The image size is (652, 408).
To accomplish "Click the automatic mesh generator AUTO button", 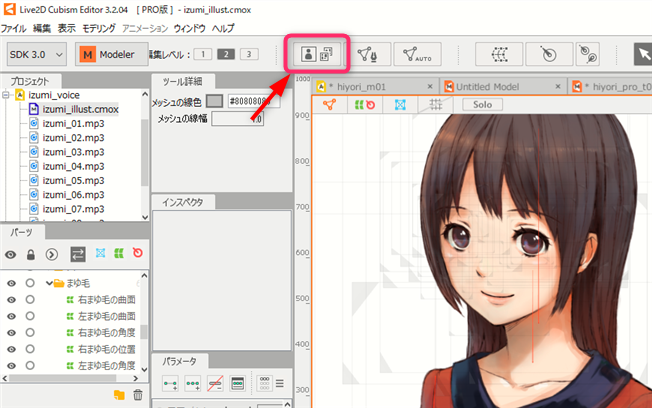I will [x=418, y=53].
